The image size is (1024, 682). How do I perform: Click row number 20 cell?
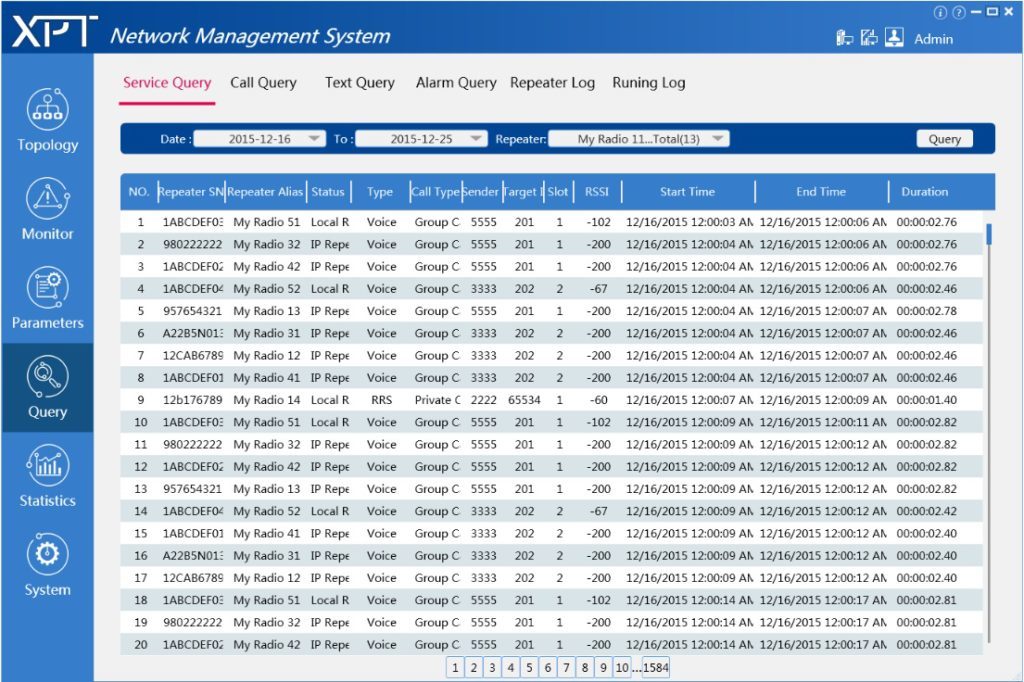click(x=140, y=645)
